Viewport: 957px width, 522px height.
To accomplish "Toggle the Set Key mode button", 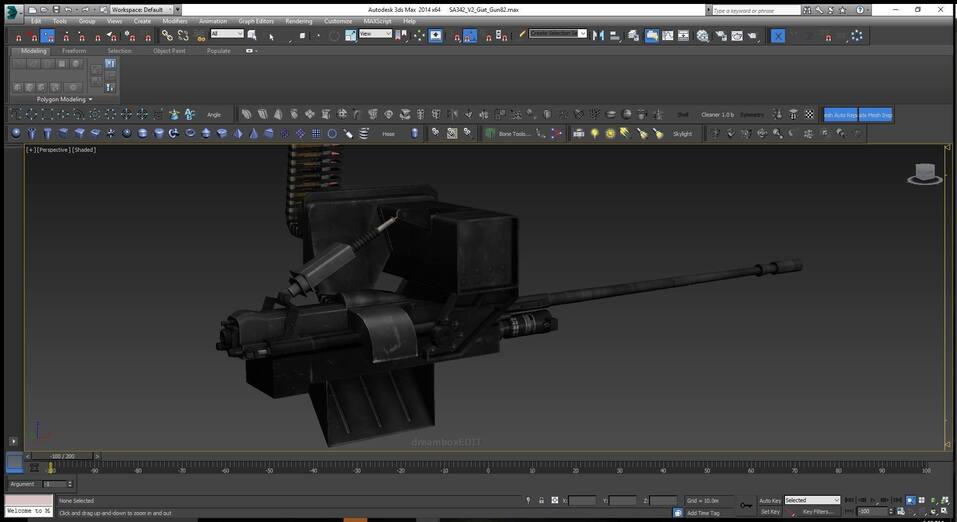I will coord(769,511).
